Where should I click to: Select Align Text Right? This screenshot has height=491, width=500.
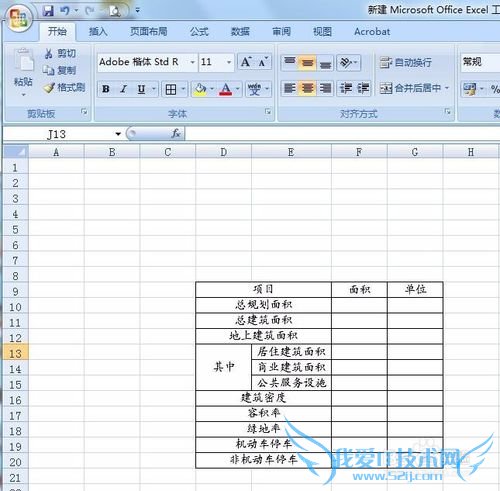point(325,88)
